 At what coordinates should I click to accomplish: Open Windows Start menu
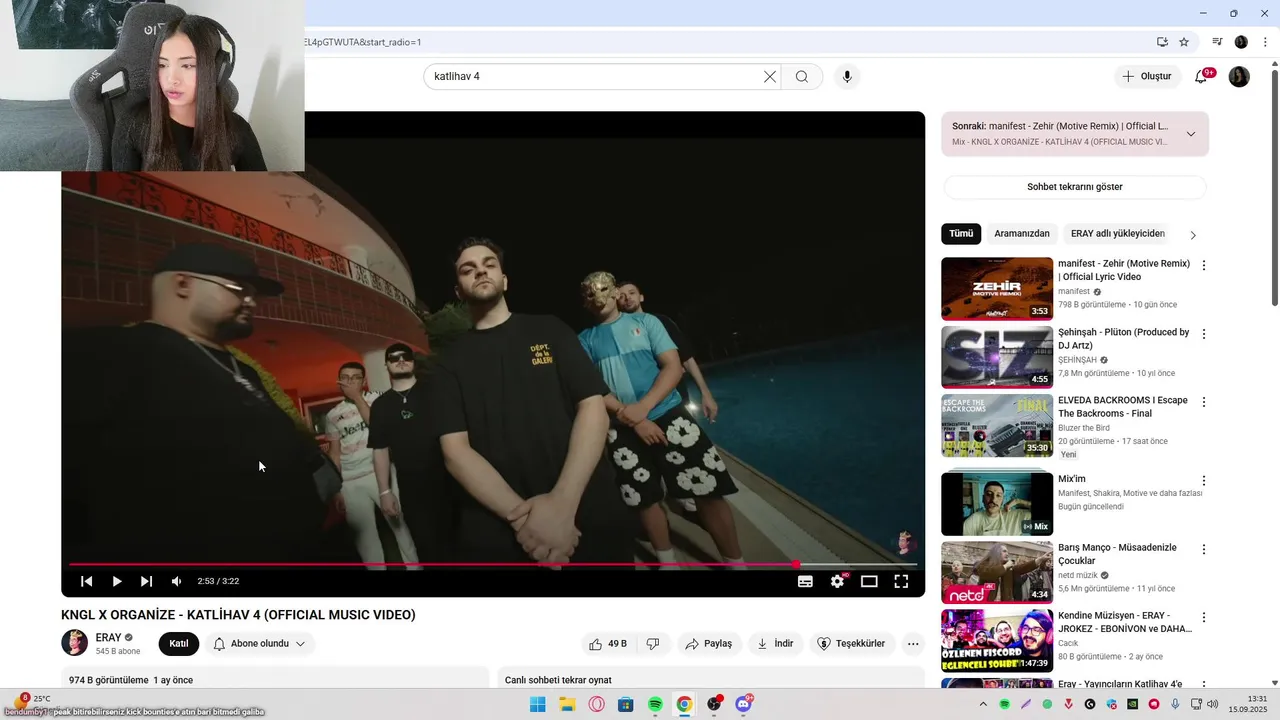click(538, 704)
